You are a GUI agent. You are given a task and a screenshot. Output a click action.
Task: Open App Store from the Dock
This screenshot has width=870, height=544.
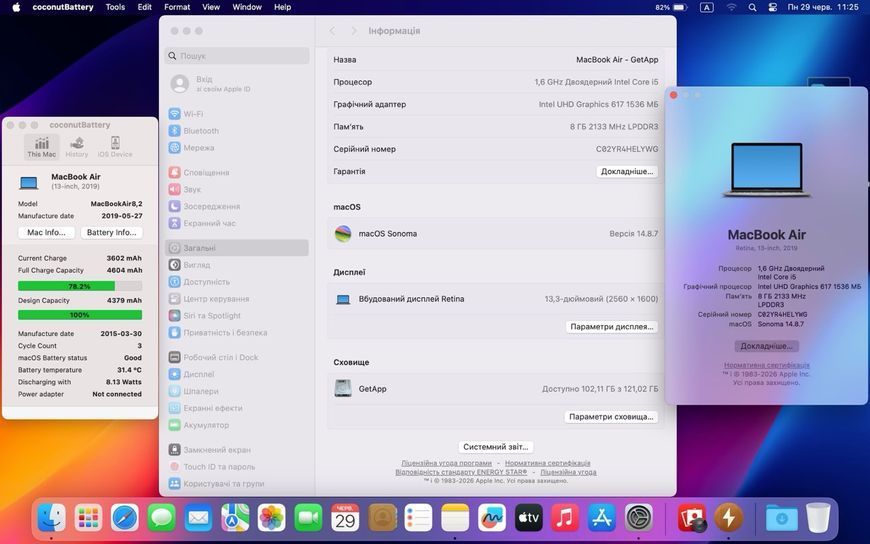[602, 518]
